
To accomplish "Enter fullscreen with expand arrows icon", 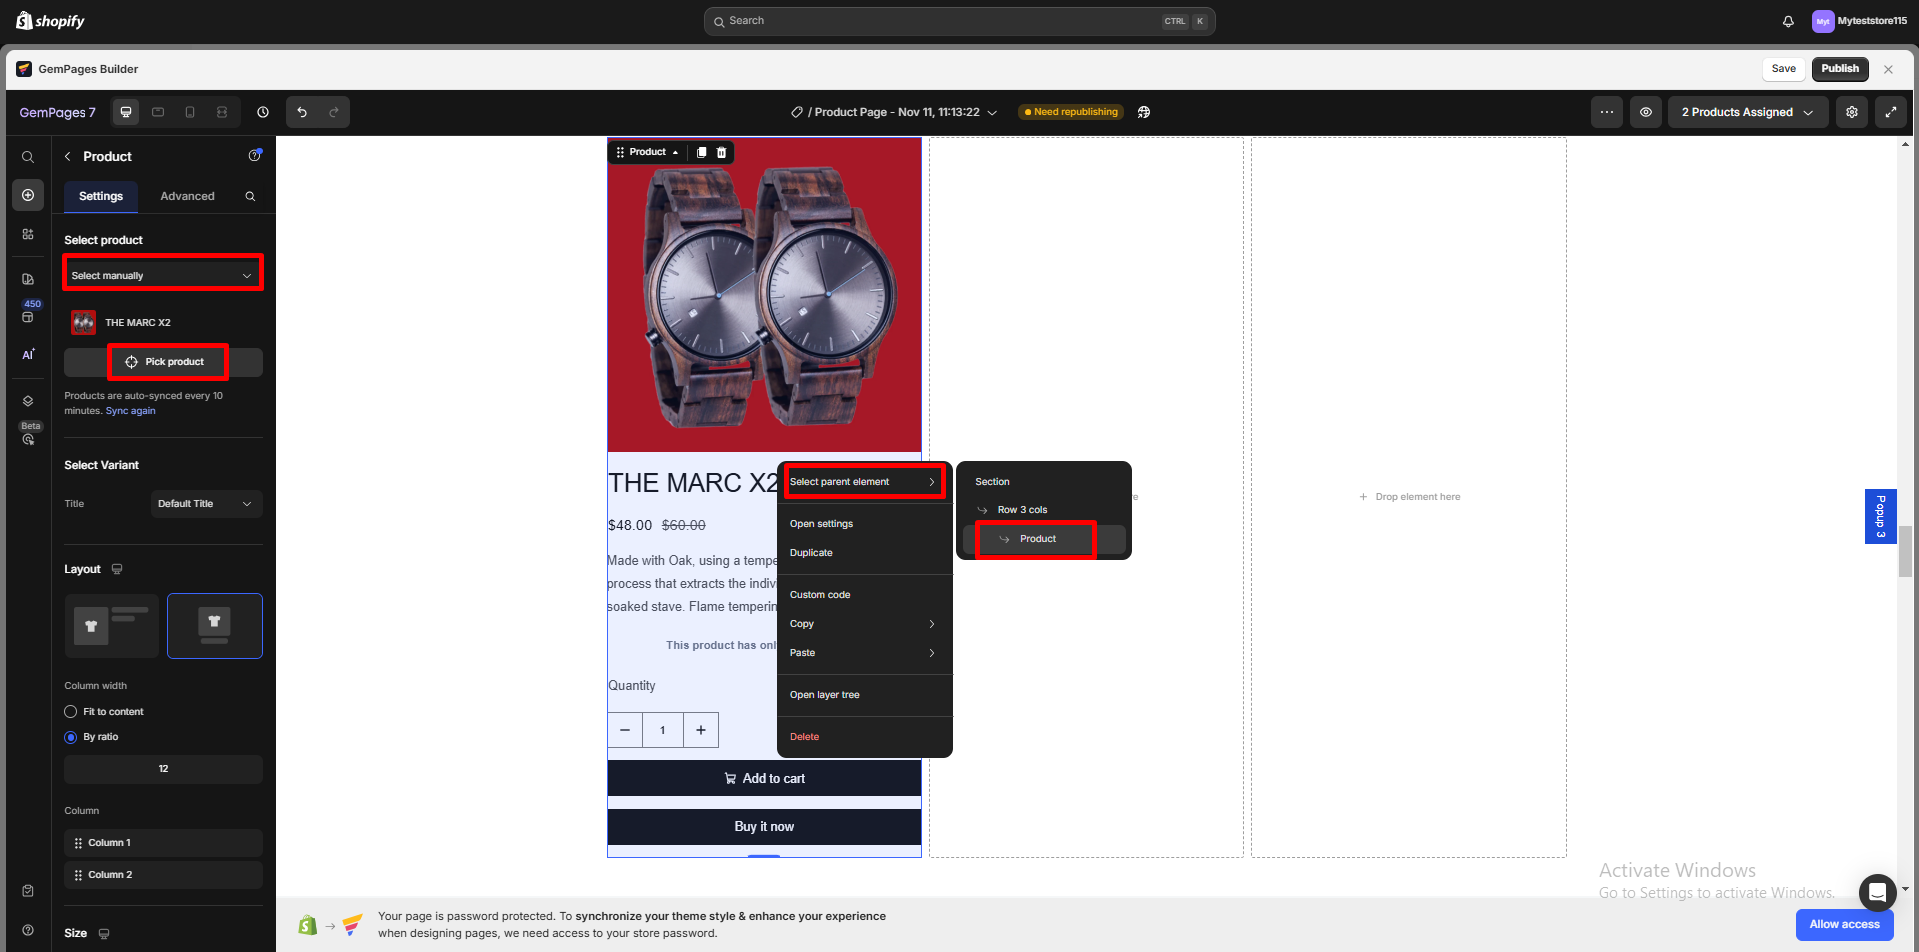I will tap(1890, 112).
